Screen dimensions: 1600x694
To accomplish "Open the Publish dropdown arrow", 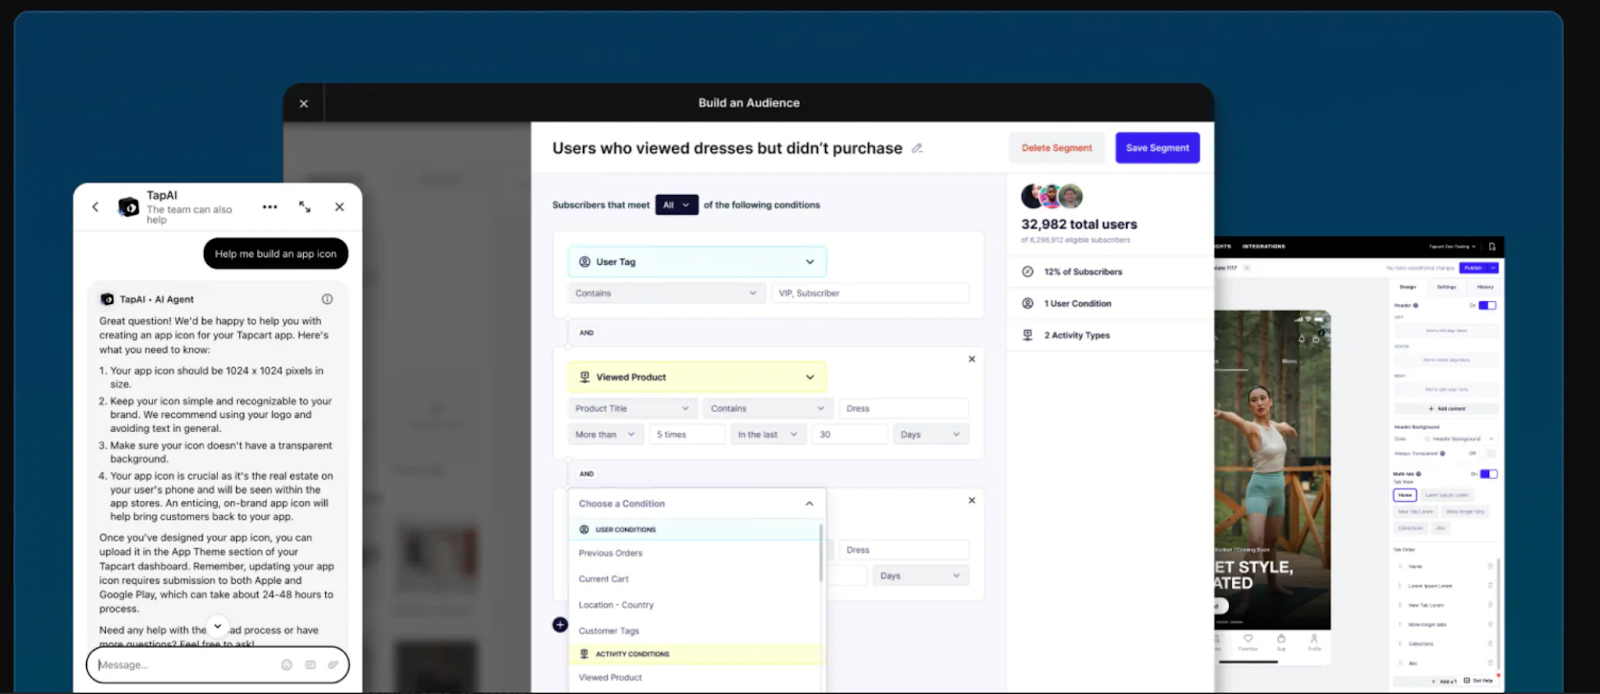I will click(1493, 268).
